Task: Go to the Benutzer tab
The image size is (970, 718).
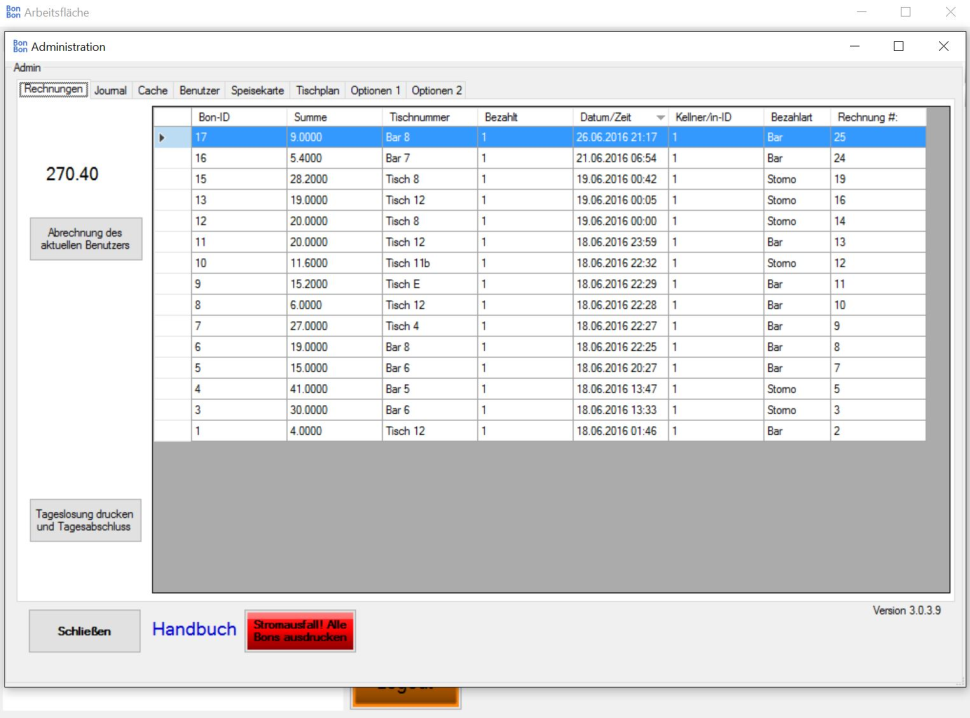Action: click(x=199, y=90)
